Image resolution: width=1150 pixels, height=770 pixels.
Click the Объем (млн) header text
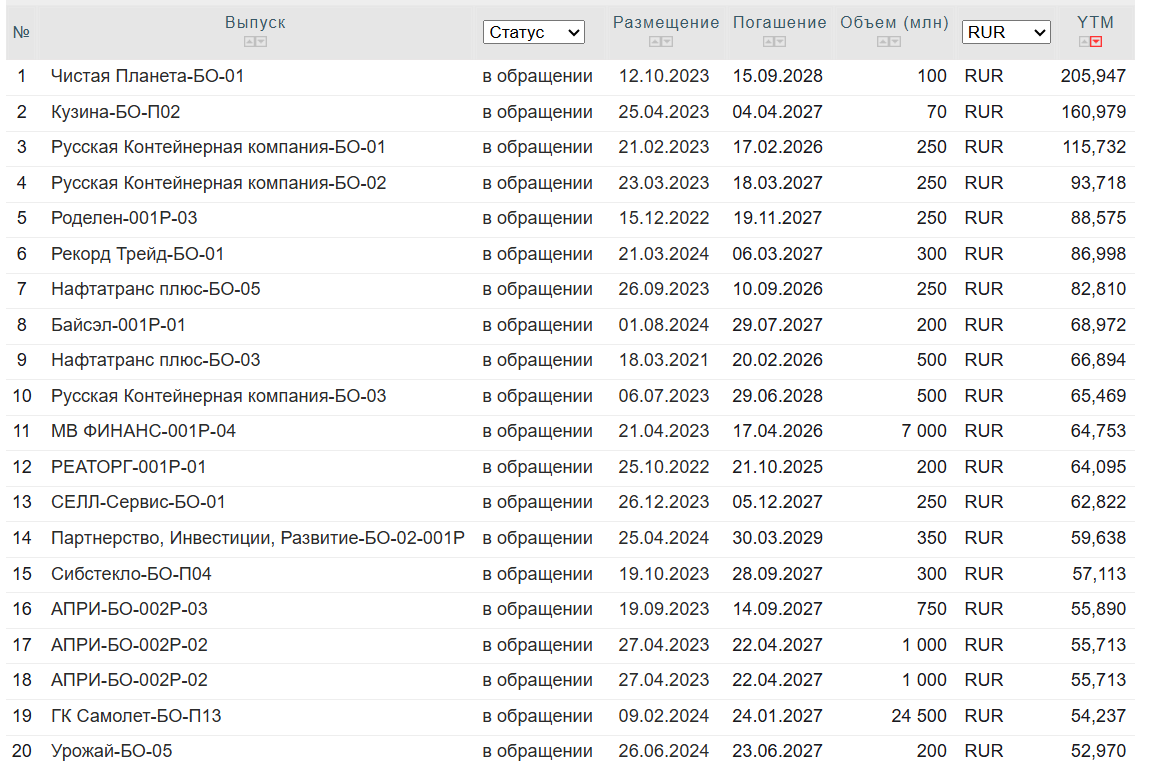click(894, 23)
